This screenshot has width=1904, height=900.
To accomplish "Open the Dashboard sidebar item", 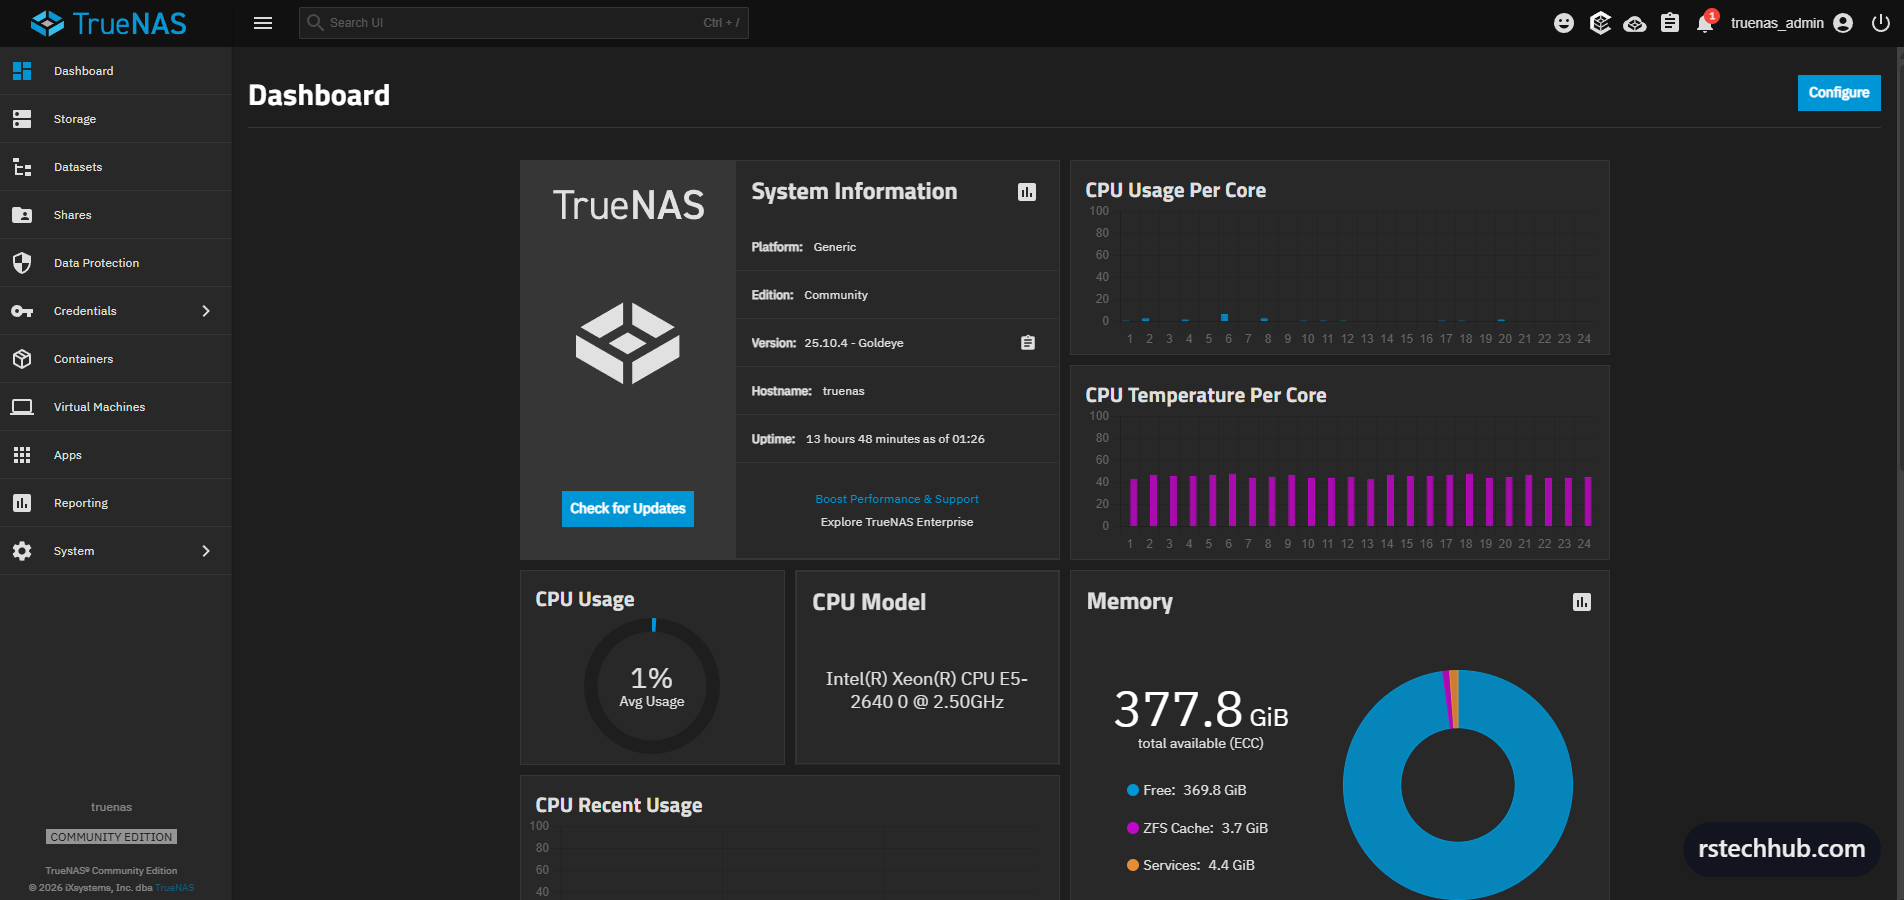I will [115, 71].
